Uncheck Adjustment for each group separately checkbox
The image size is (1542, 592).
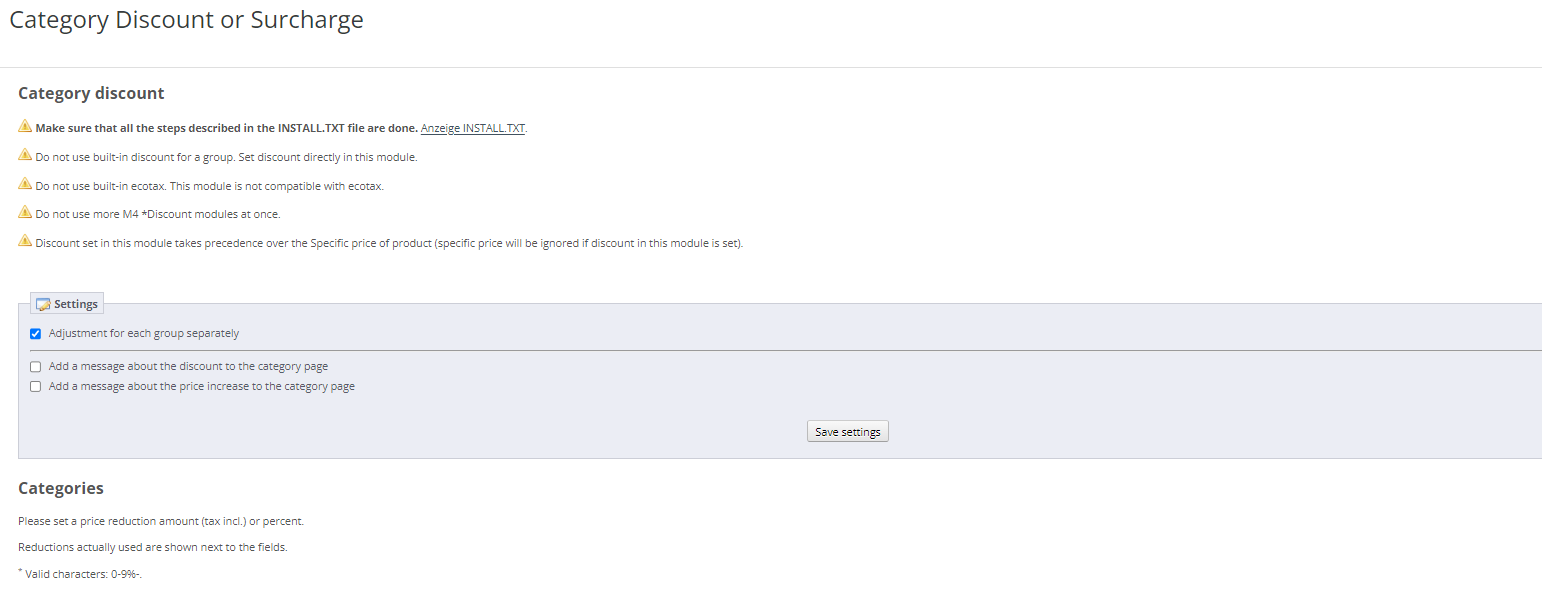point(36,334)
